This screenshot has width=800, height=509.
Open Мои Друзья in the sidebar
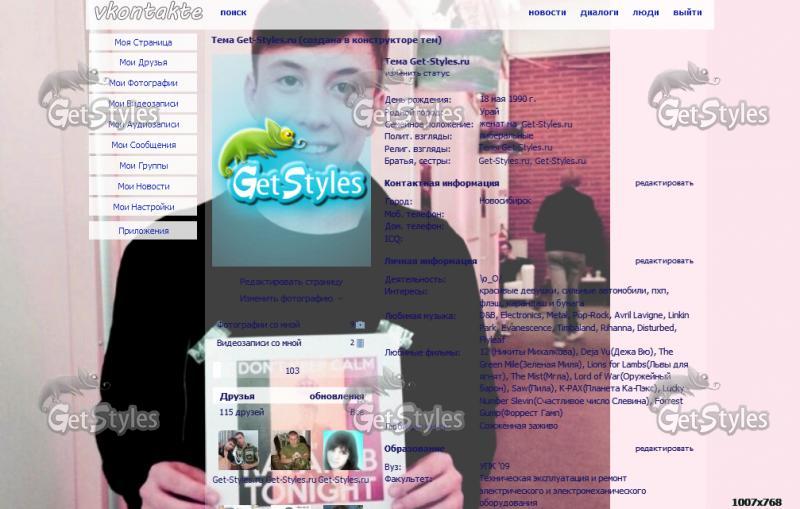[143, 62]
